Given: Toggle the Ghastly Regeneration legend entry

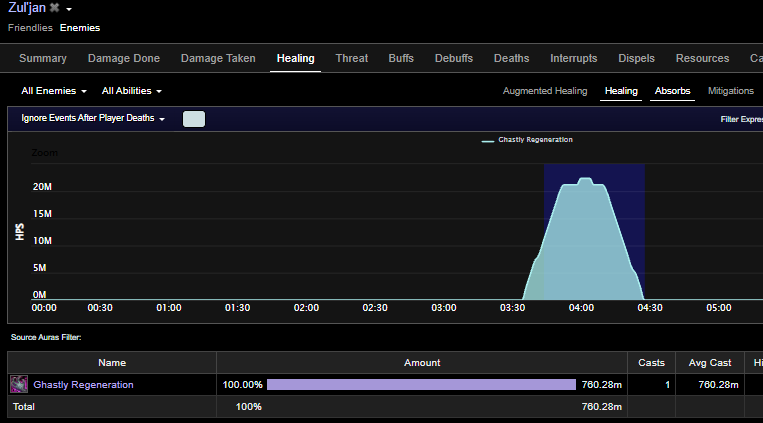Looking at the screenshot, I should (527, 140).
